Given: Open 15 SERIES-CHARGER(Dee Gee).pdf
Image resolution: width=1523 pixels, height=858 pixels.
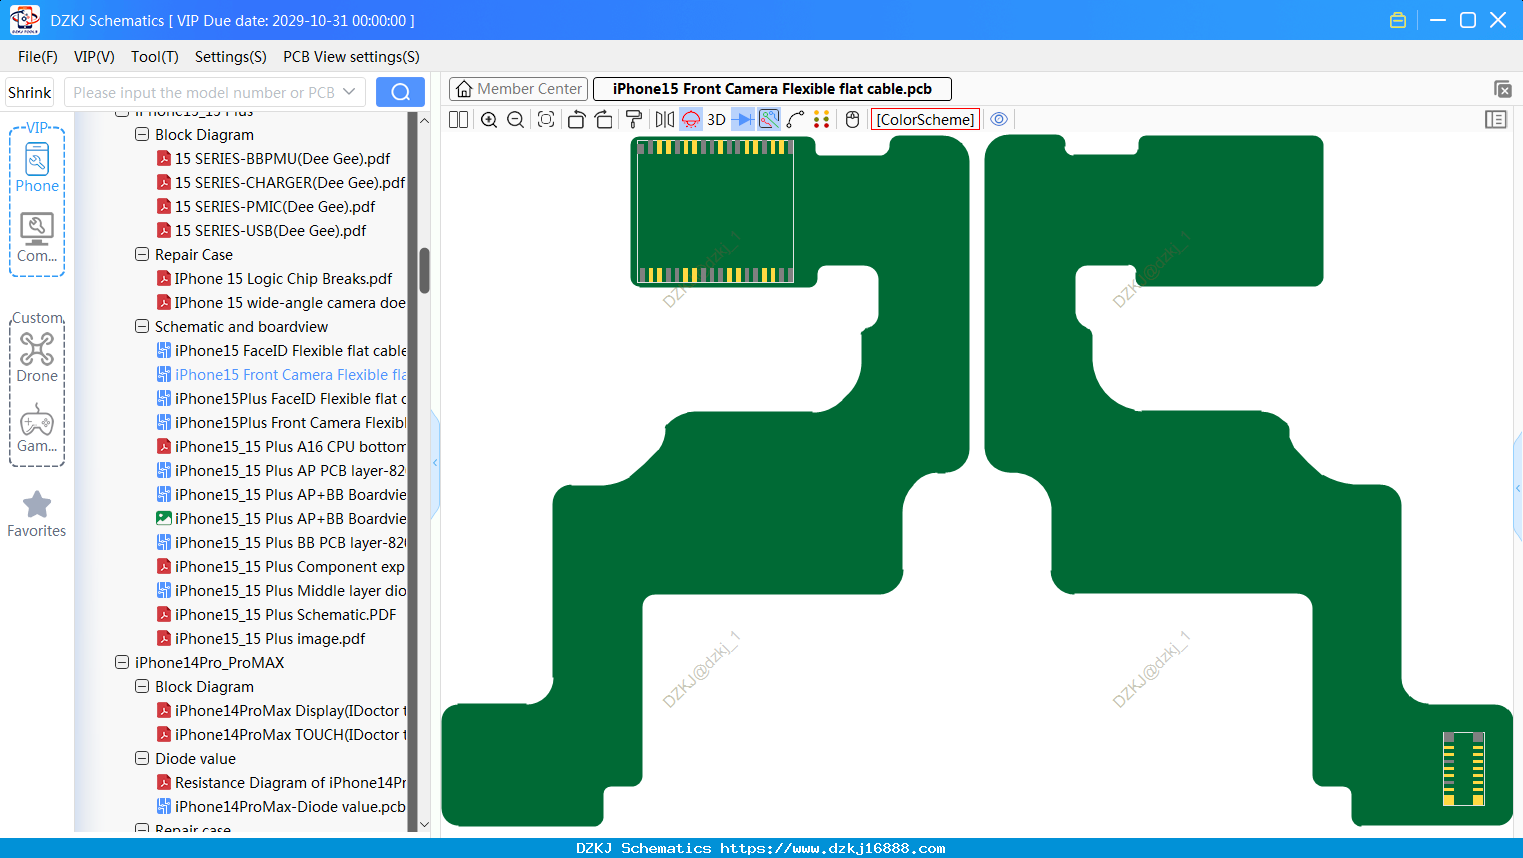Looking at the screenshot, I should point(281,183).
